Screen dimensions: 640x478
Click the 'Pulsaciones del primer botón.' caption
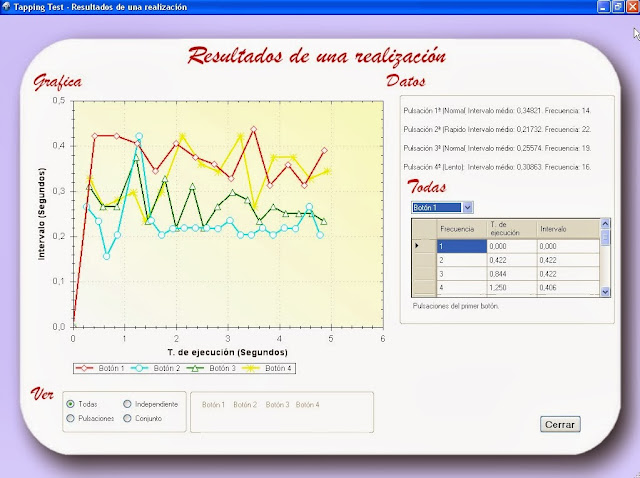coord(456,306)
